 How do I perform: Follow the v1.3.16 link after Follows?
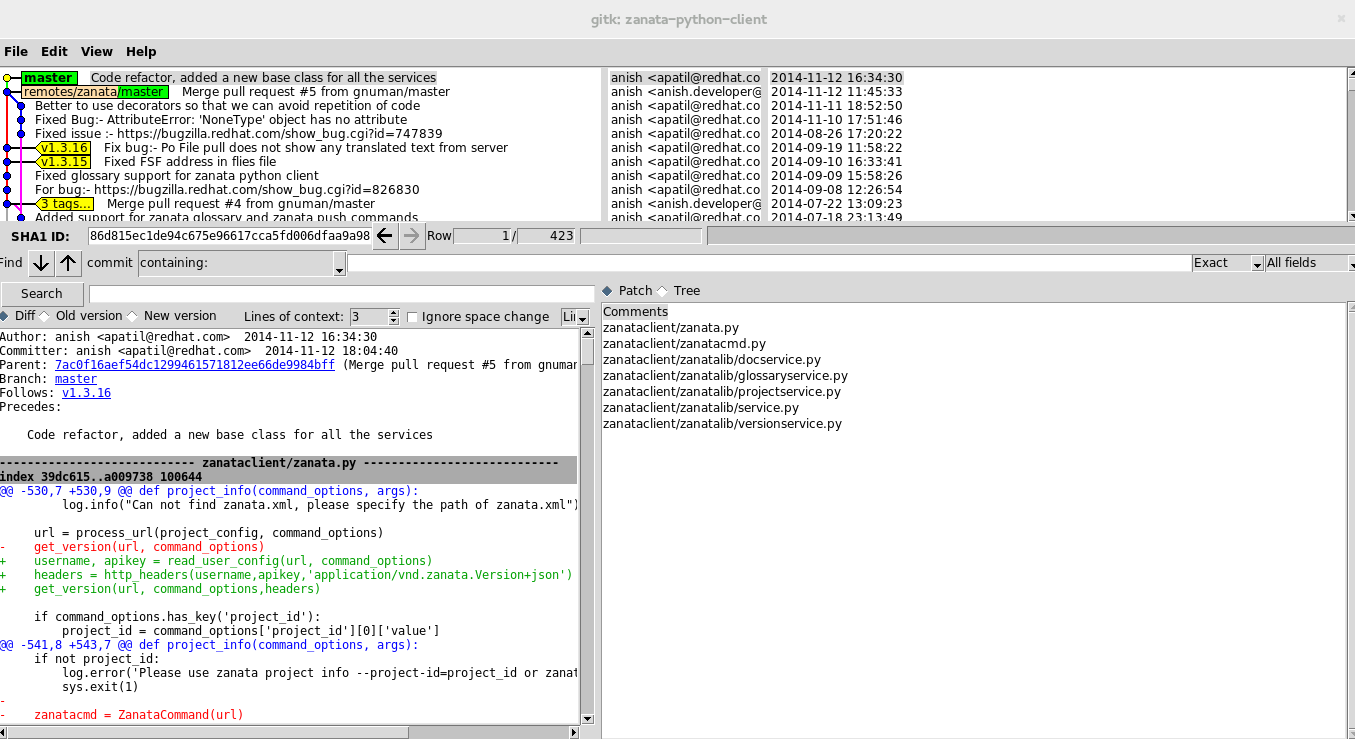click(x=86, y=393)
